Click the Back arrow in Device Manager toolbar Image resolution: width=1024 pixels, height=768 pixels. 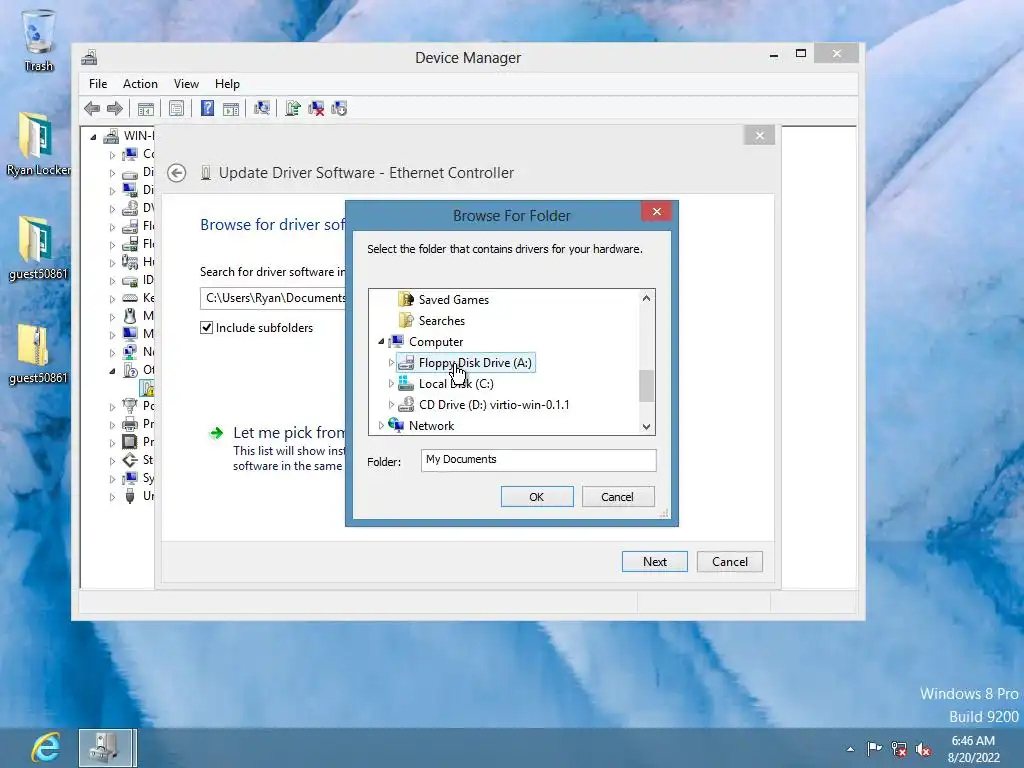coord(92,108)
